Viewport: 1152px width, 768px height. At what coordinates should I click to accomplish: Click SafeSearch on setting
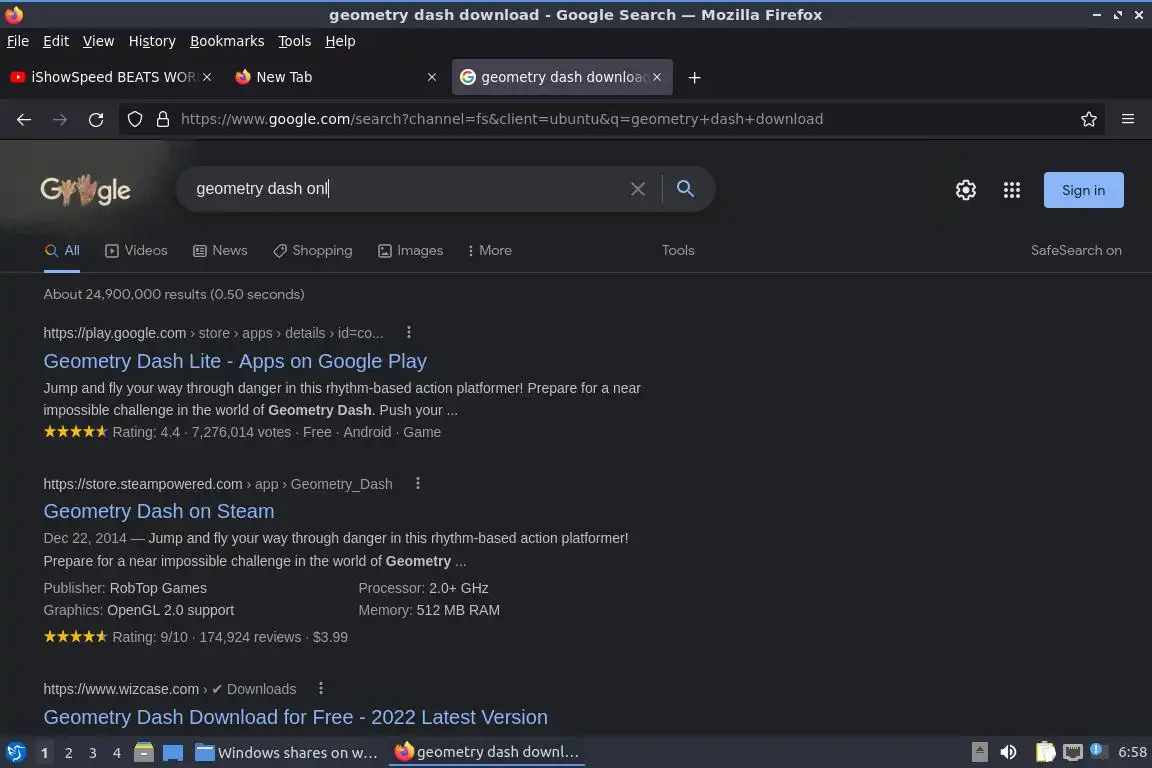click(x=1076, y=251)
